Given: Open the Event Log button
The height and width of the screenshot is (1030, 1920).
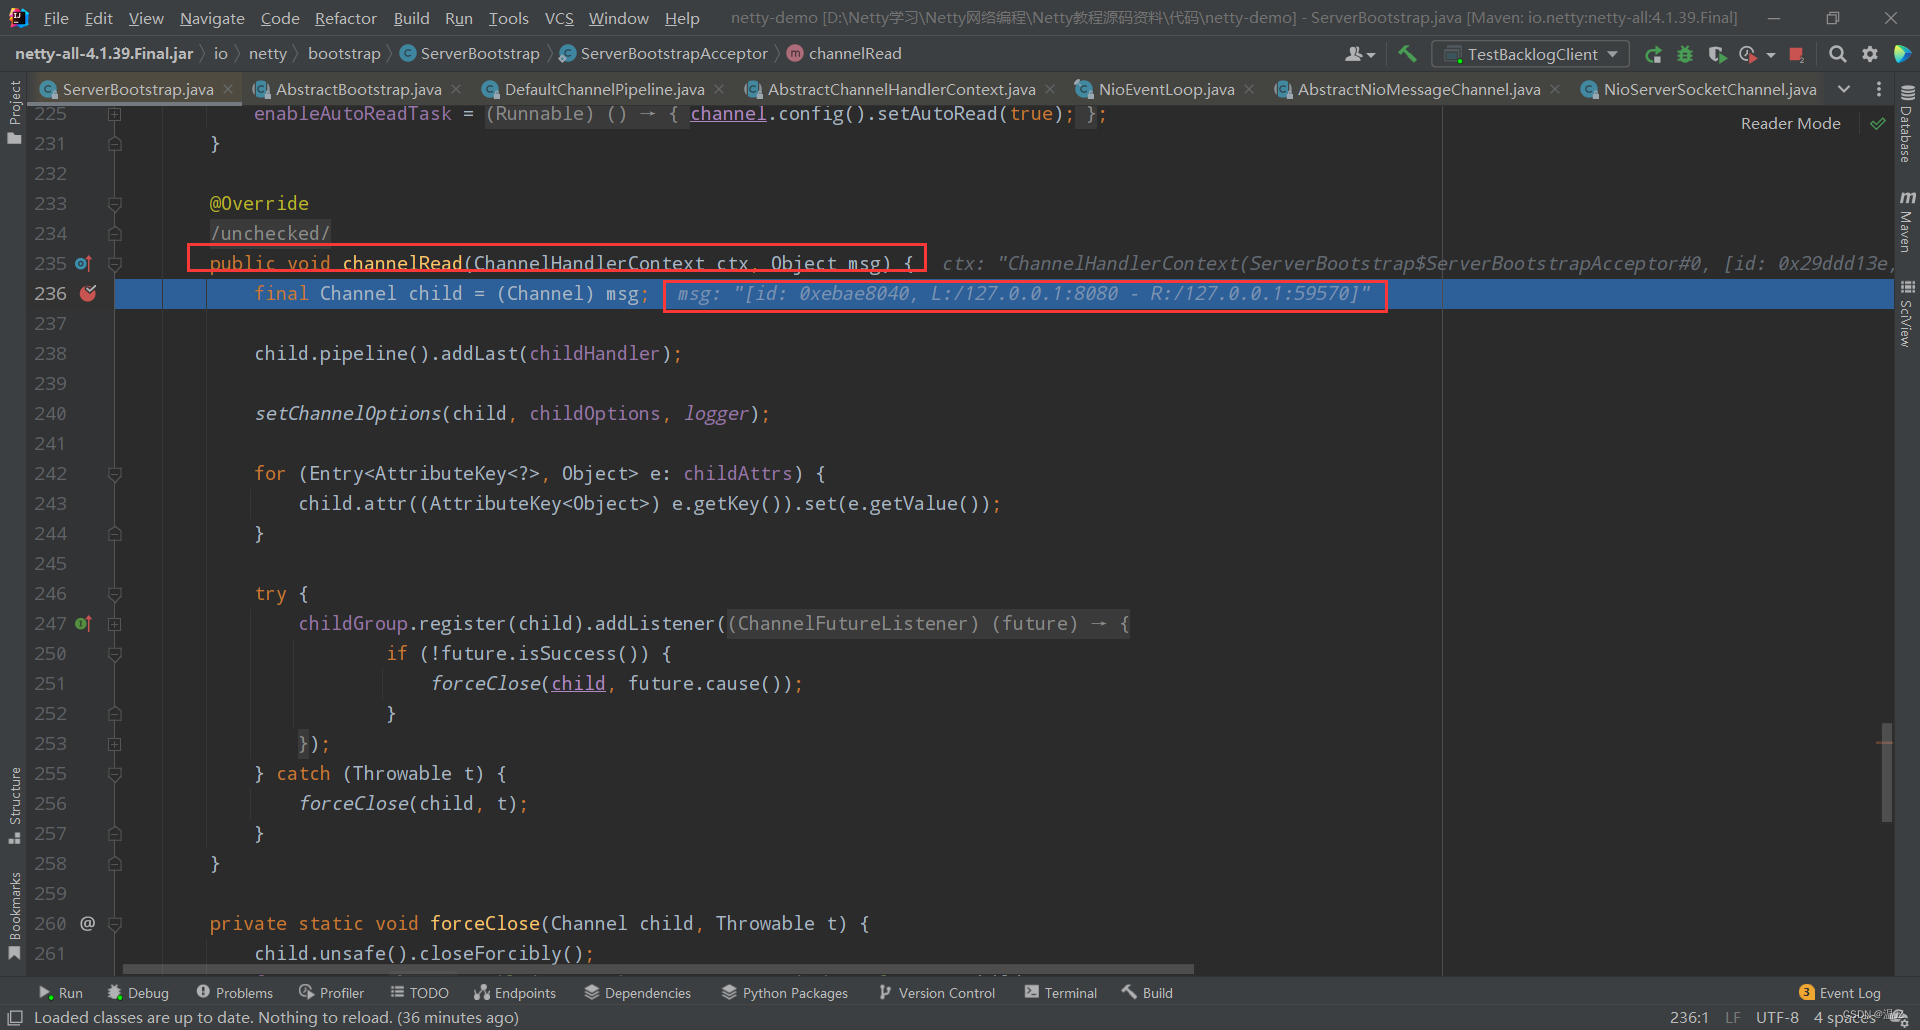Looking at the screenshot, I should [x=1840, y=992].
